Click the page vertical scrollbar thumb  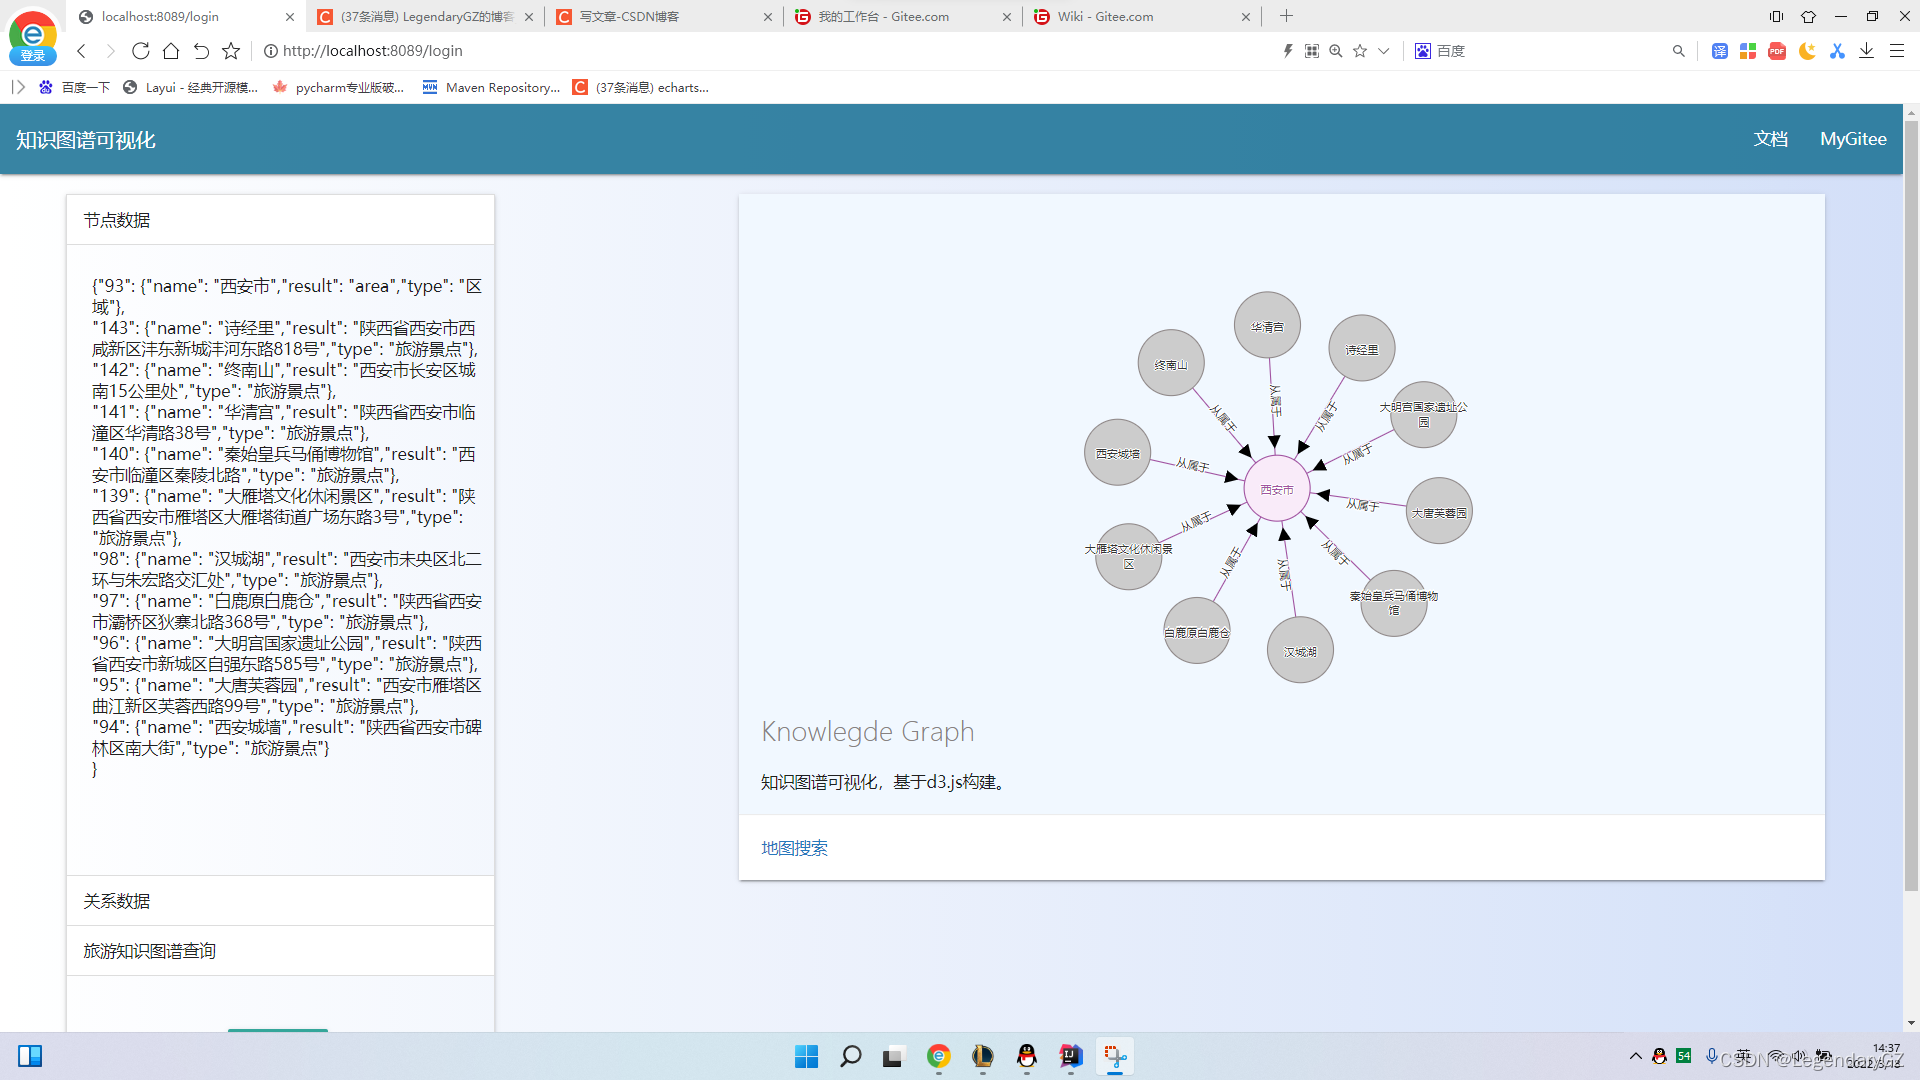[1911, 505]
